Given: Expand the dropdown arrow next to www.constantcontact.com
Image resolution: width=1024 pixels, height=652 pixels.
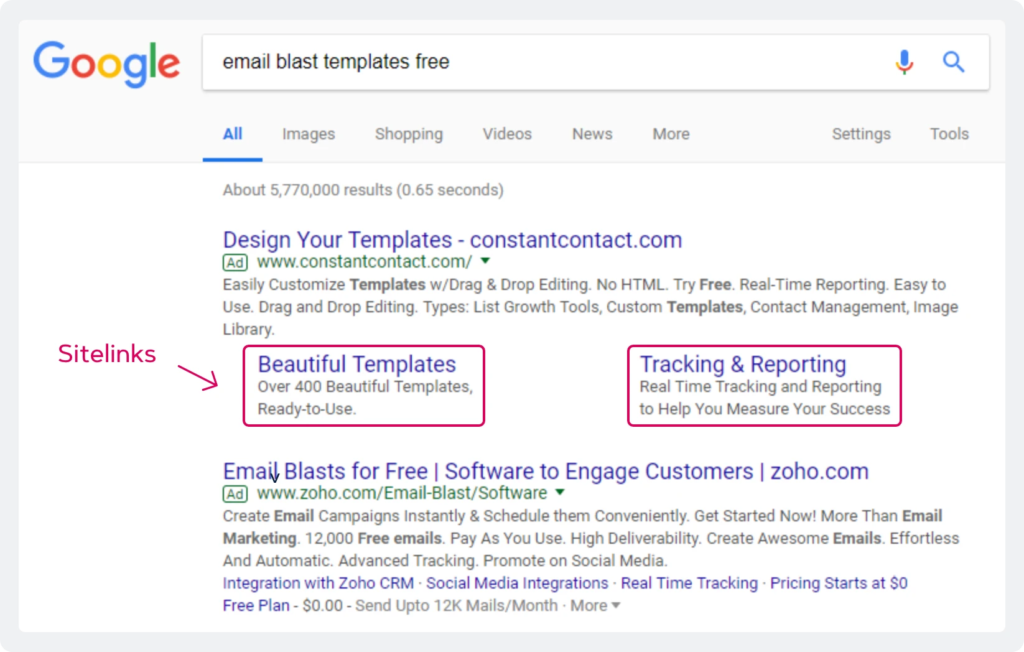Looking at the screenshot, I should [484, 262].
